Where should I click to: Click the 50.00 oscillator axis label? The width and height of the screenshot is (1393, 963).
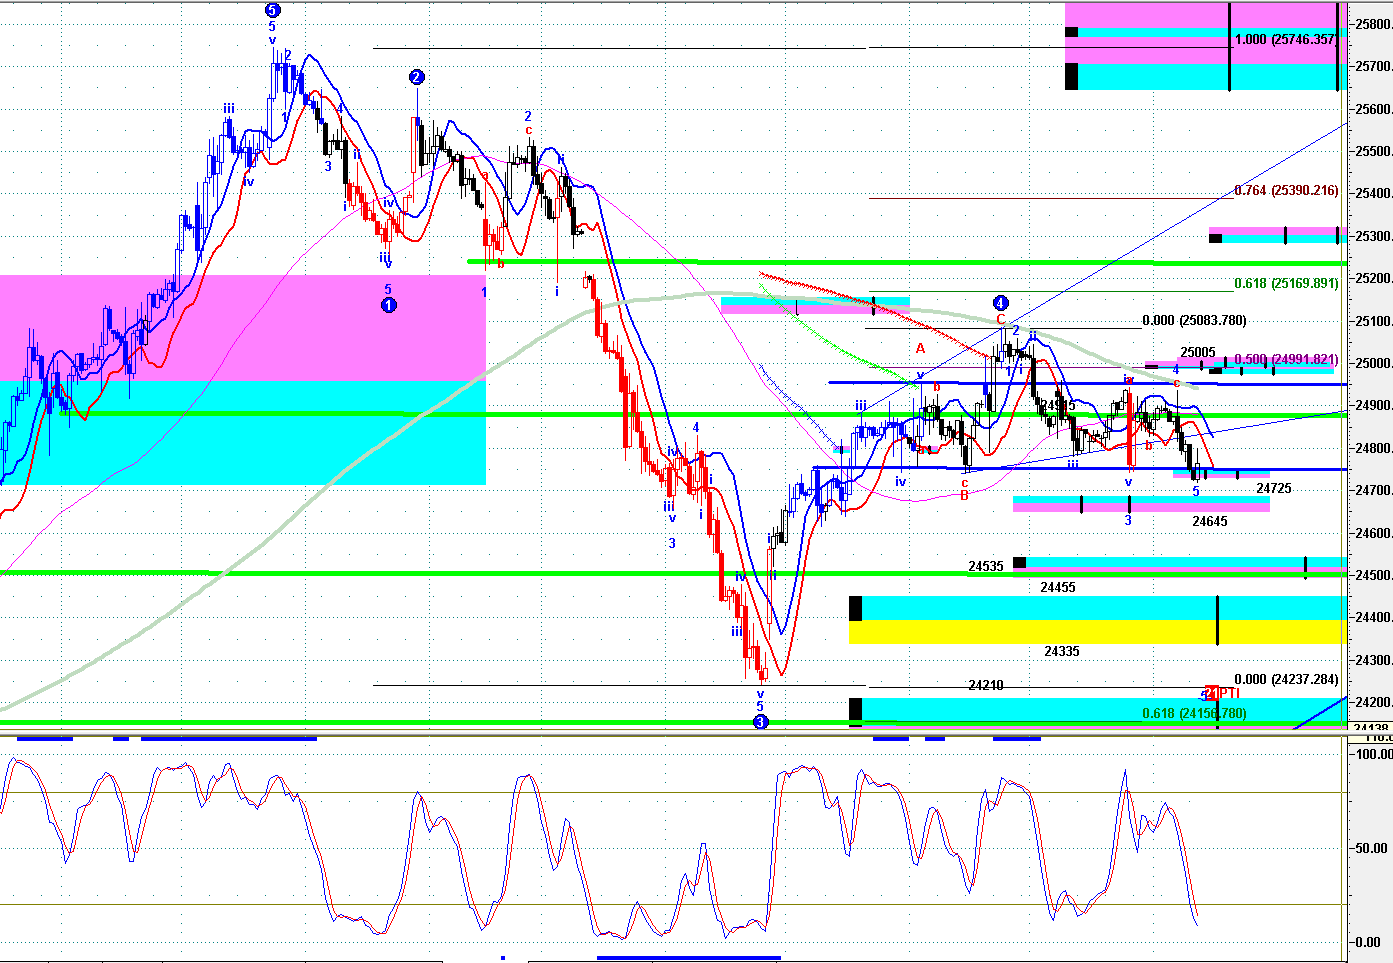pos(1369,848)
